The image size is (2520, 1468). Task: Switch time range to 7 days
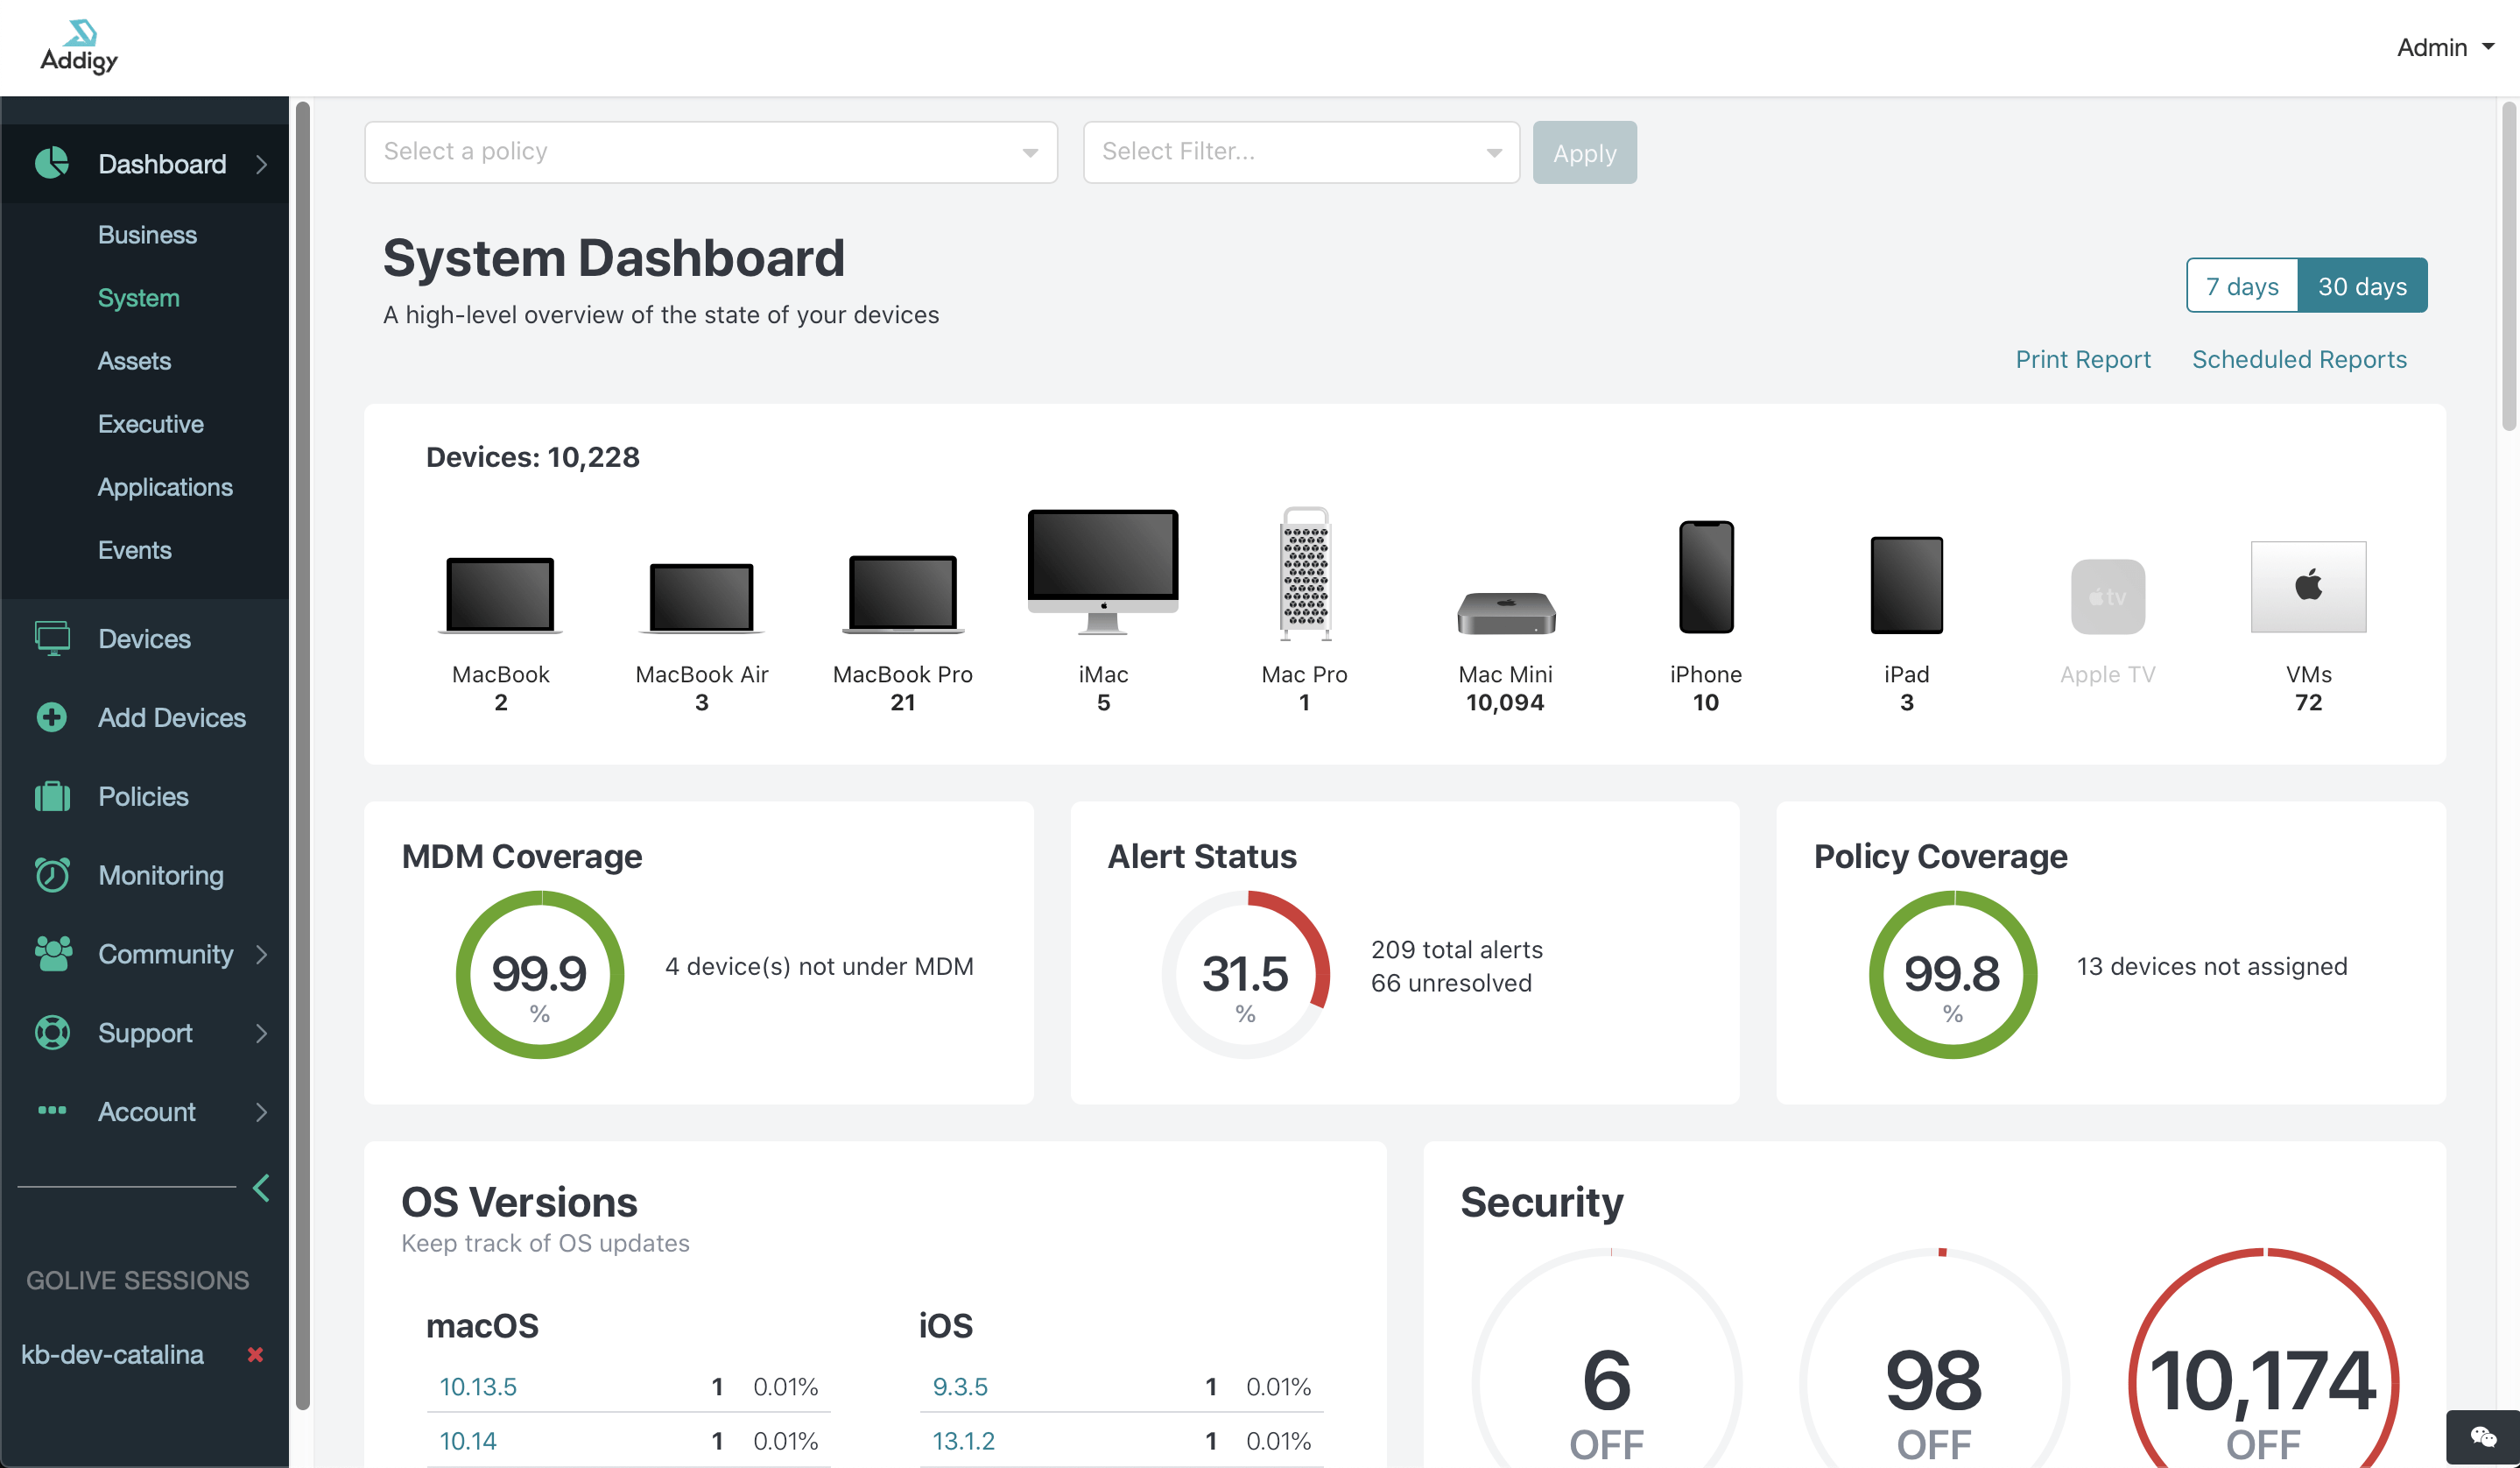(2242, 286)
